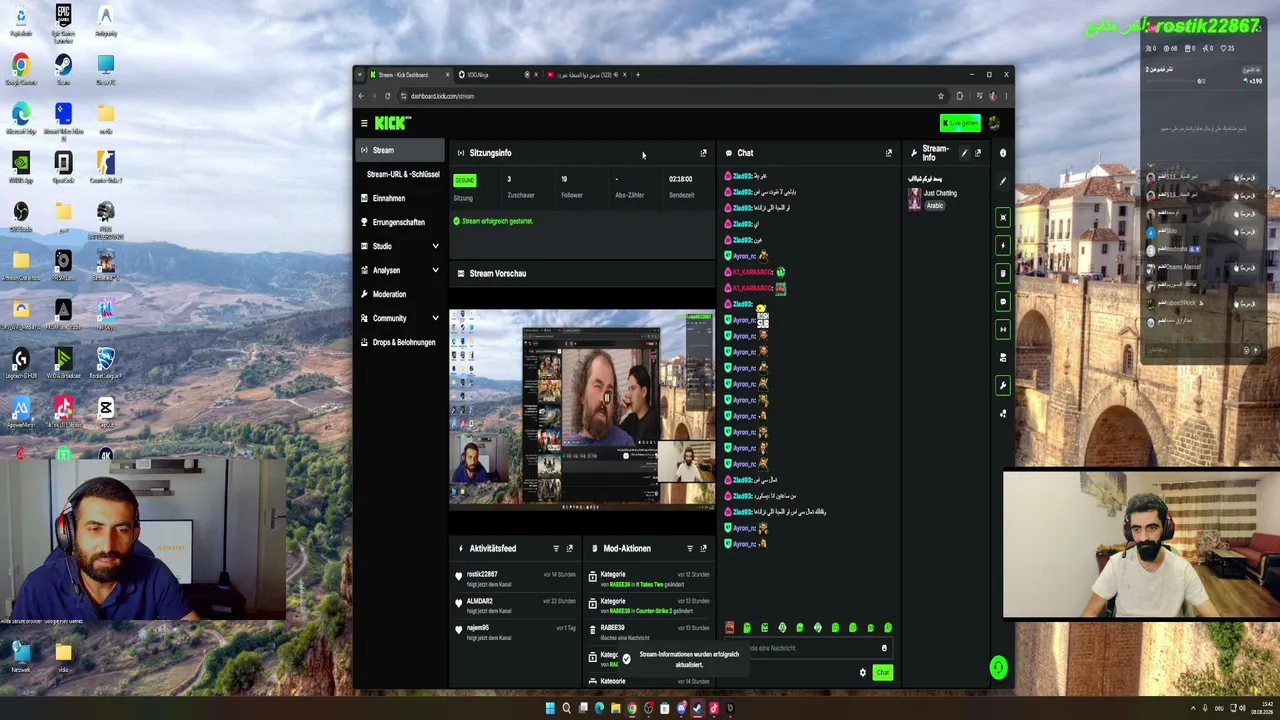
Task: Open ALMDAR2 in the Aktivitätsfeed
Action: coord(480,601)
